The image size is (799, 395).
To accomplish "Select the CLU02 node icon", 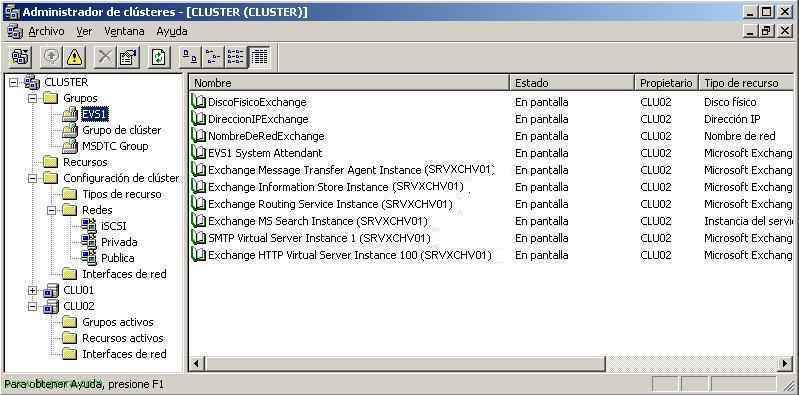I will click(x=50, y=306).
